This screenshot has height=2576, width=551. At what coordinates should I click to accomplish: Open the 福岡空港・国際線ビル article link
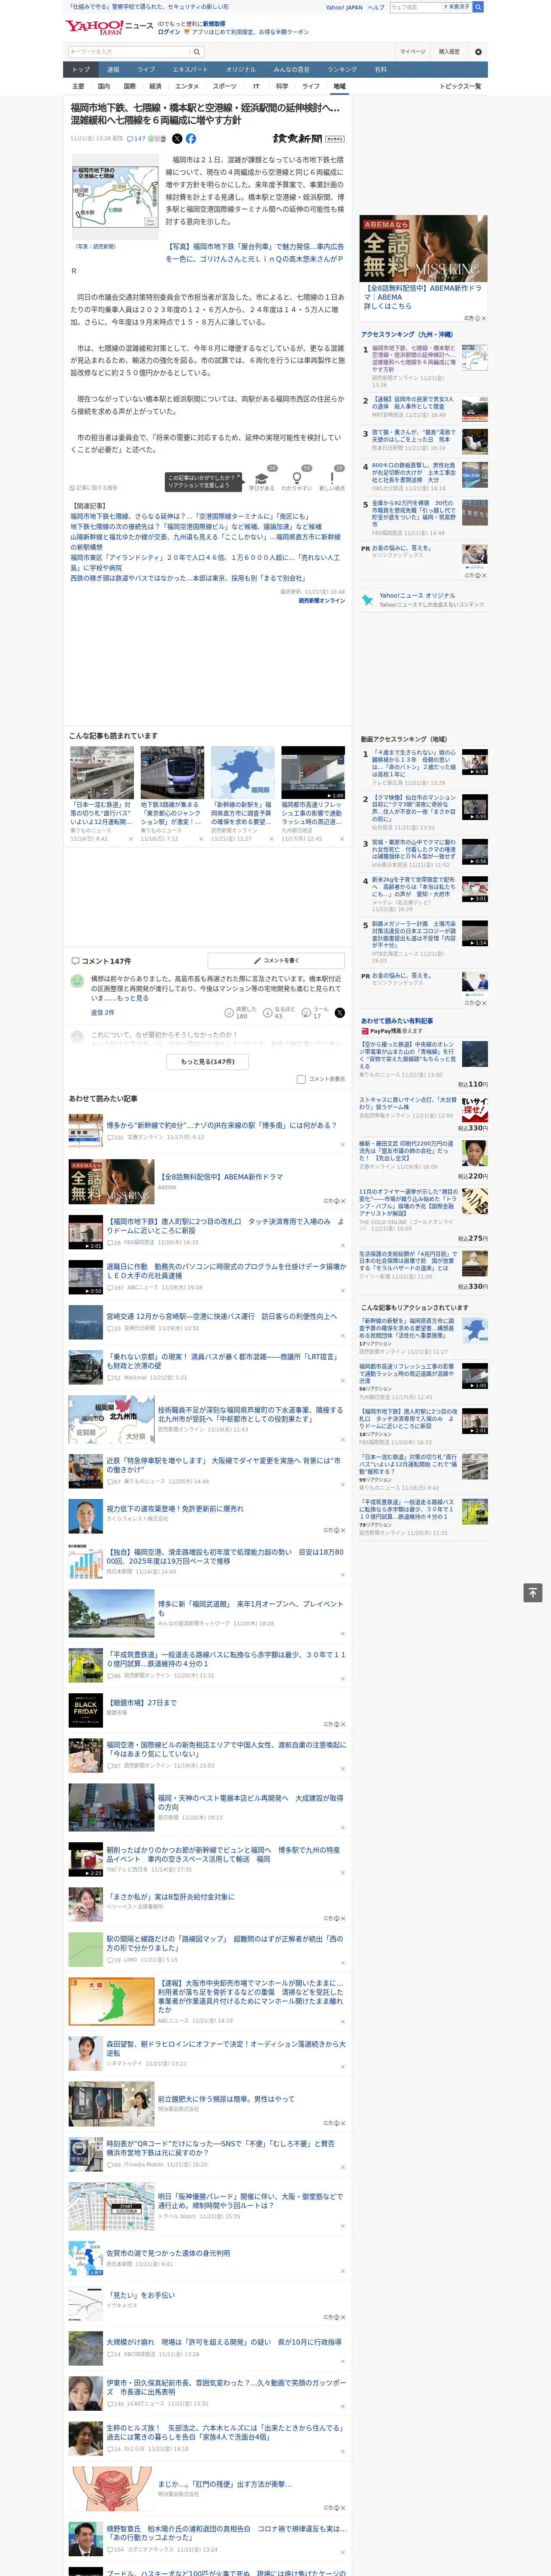tap(226, 1749)
